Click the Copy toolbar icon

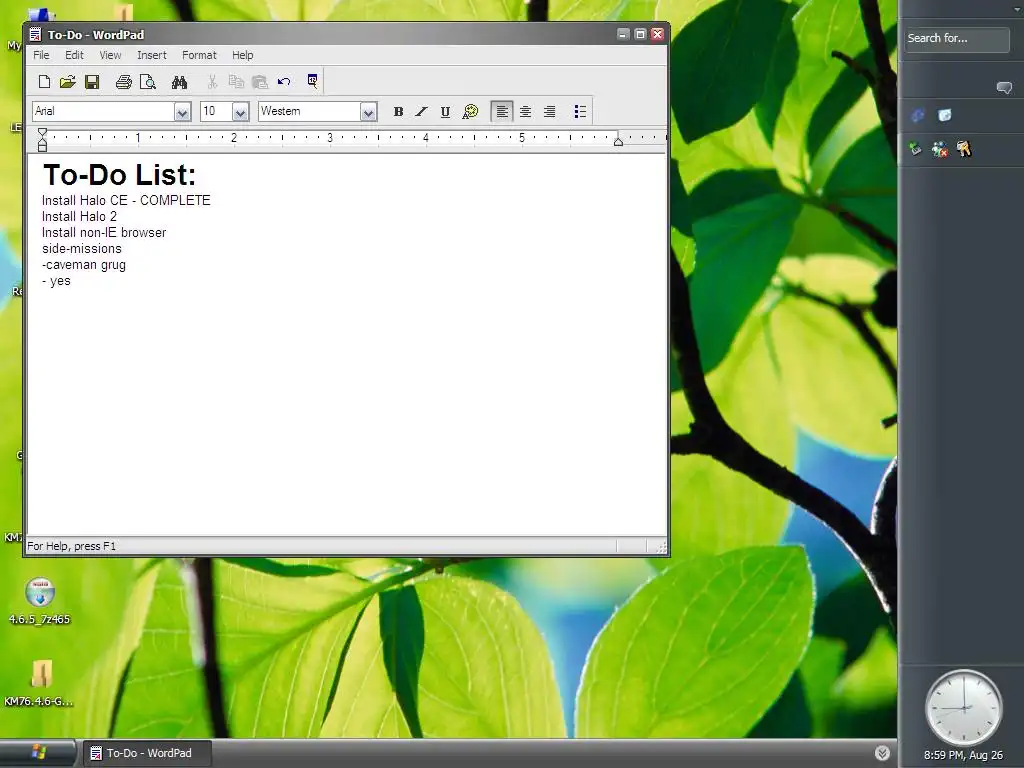pyautogui.click(x=236, y=82)
